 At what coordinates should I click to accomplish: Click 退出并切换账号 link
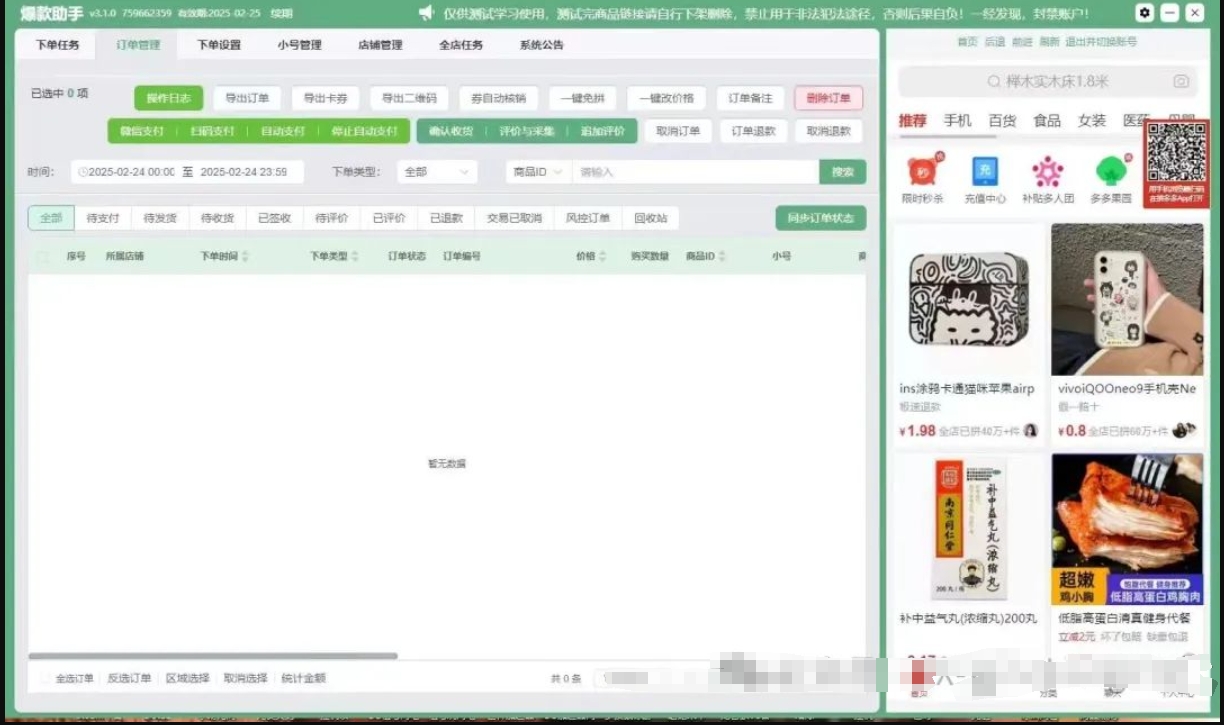click(x=1101, y=42)
